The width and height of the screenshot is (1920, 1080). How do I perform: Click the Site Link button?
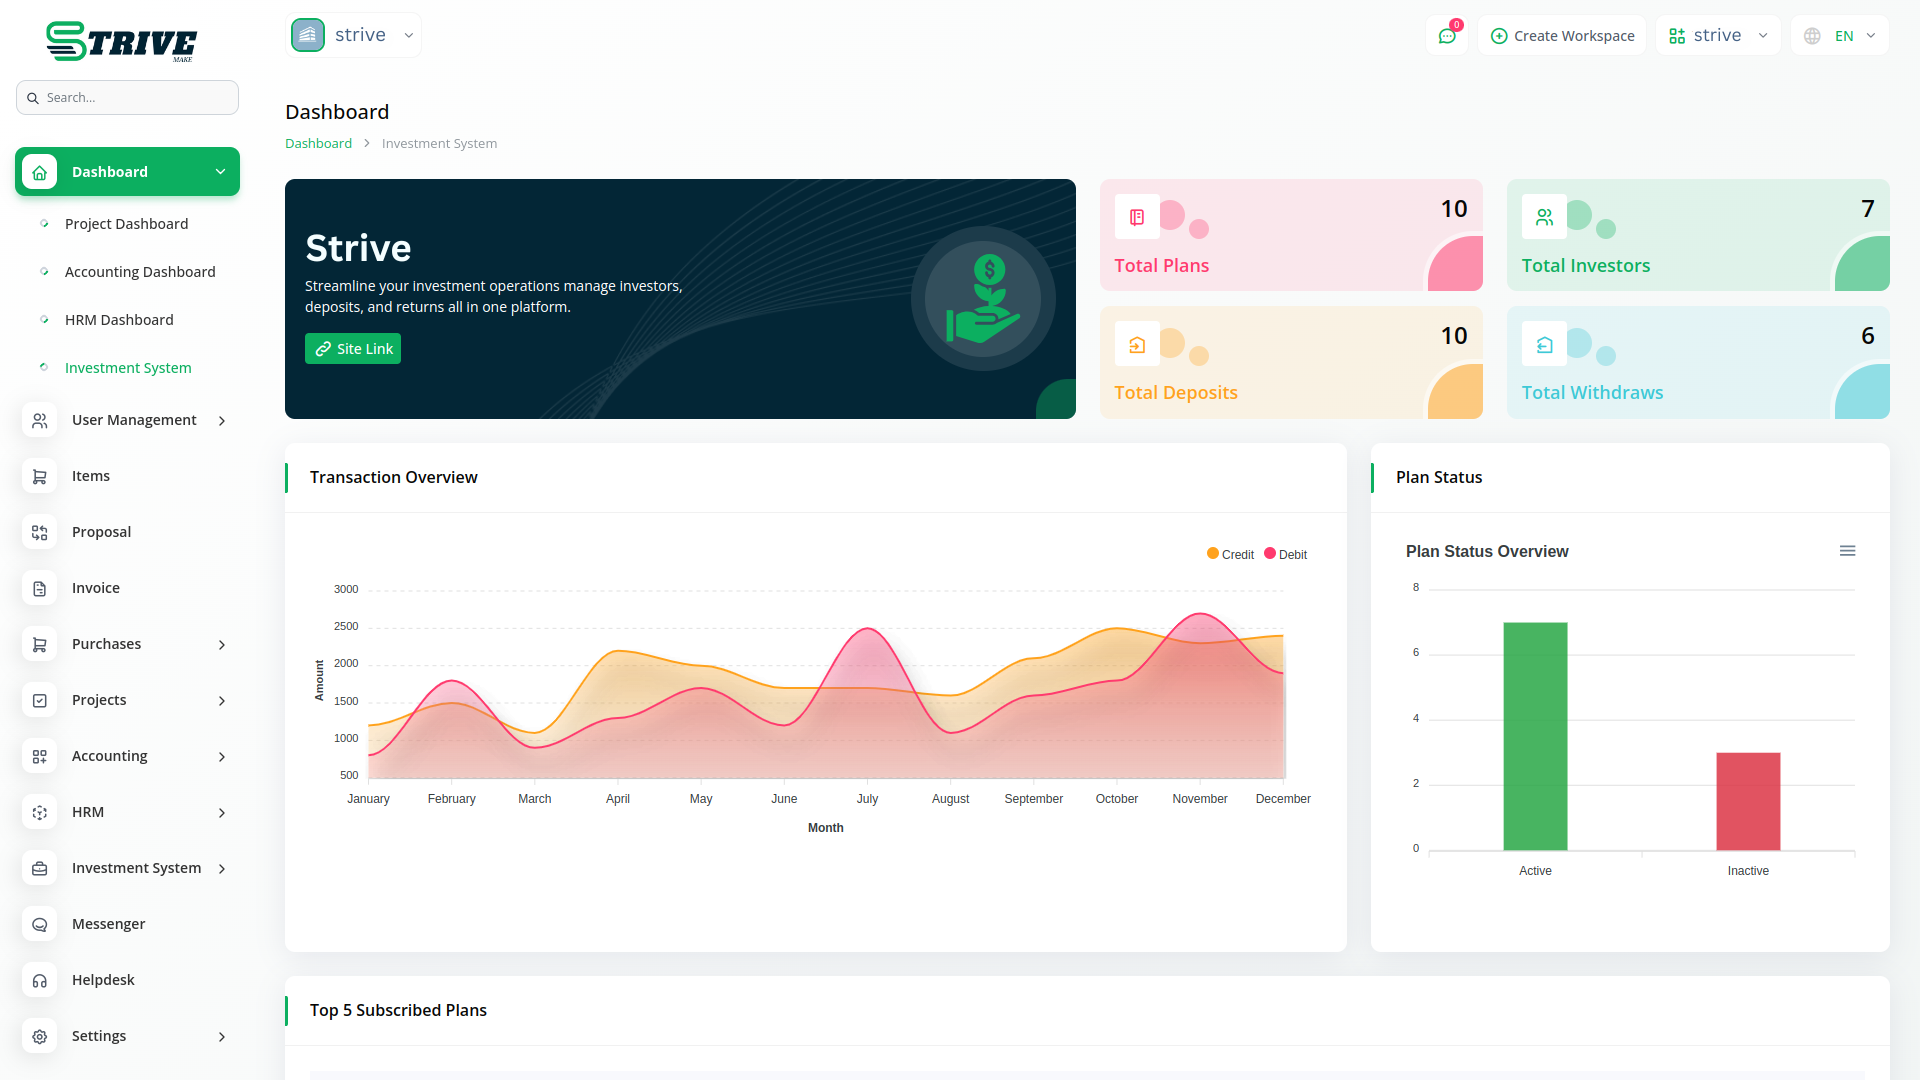pyautogui.click(x=353, y=349)
